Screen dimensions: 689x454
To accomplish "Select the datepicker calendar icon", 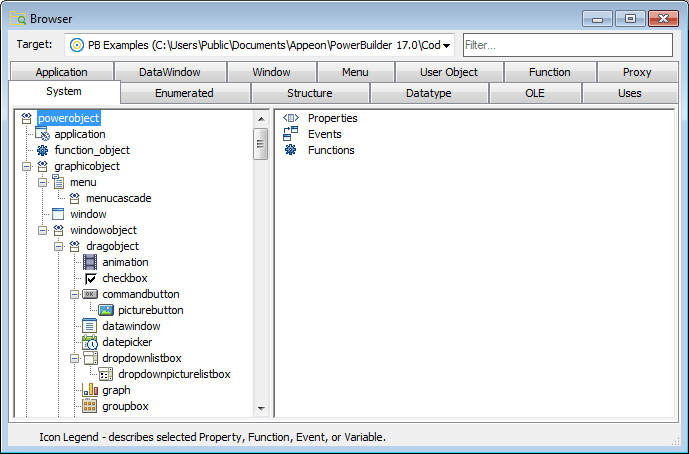I will click(90, 342).
